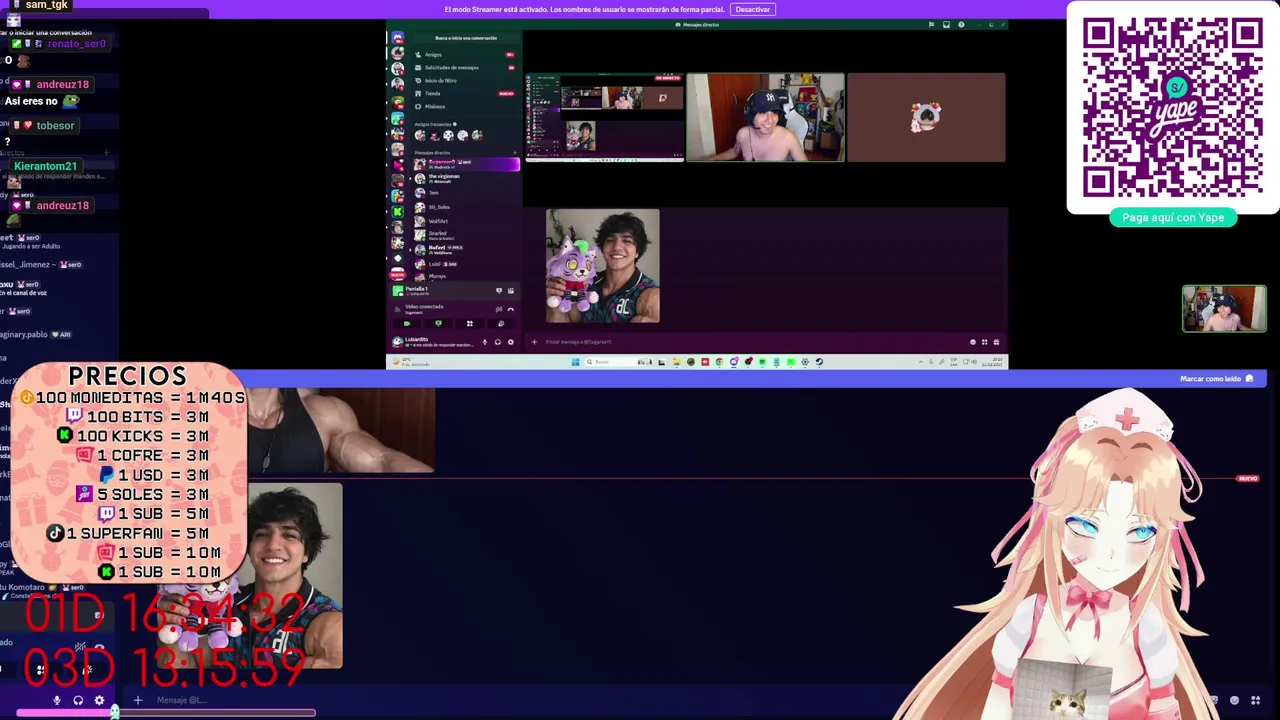Open apps icon in message bar
Image resolution: width=1280 pixels, height=720 pixels.
pos(984,342)
